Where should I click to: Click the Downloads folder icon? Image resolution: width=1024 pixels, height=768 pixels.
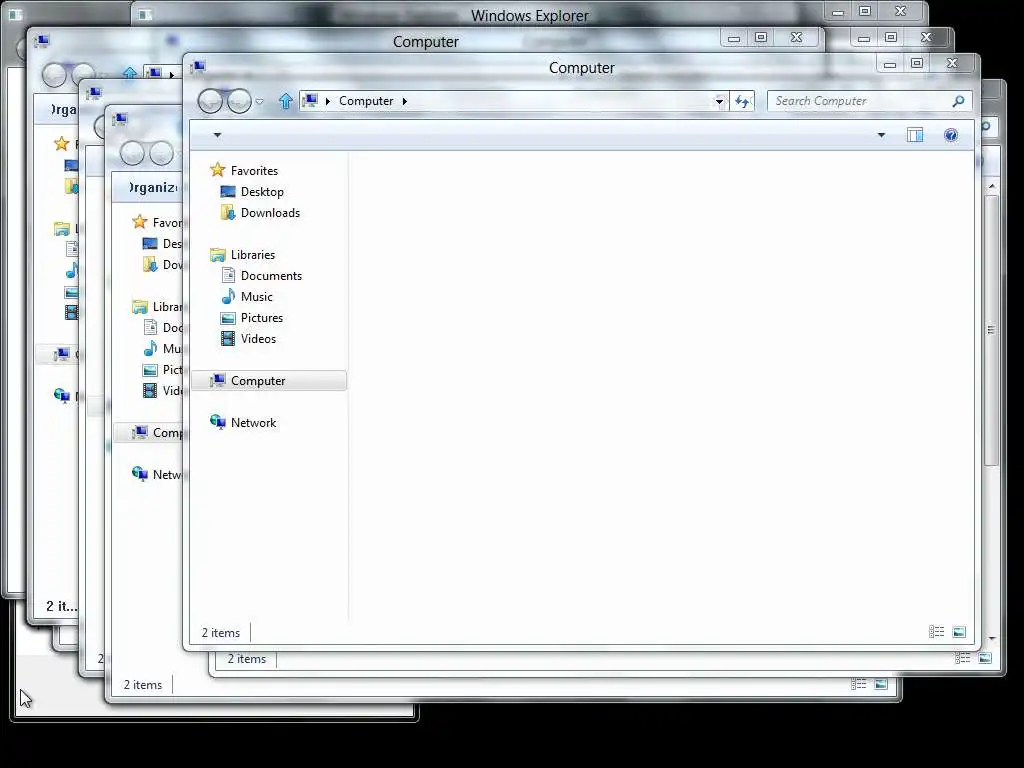[228, 213]
